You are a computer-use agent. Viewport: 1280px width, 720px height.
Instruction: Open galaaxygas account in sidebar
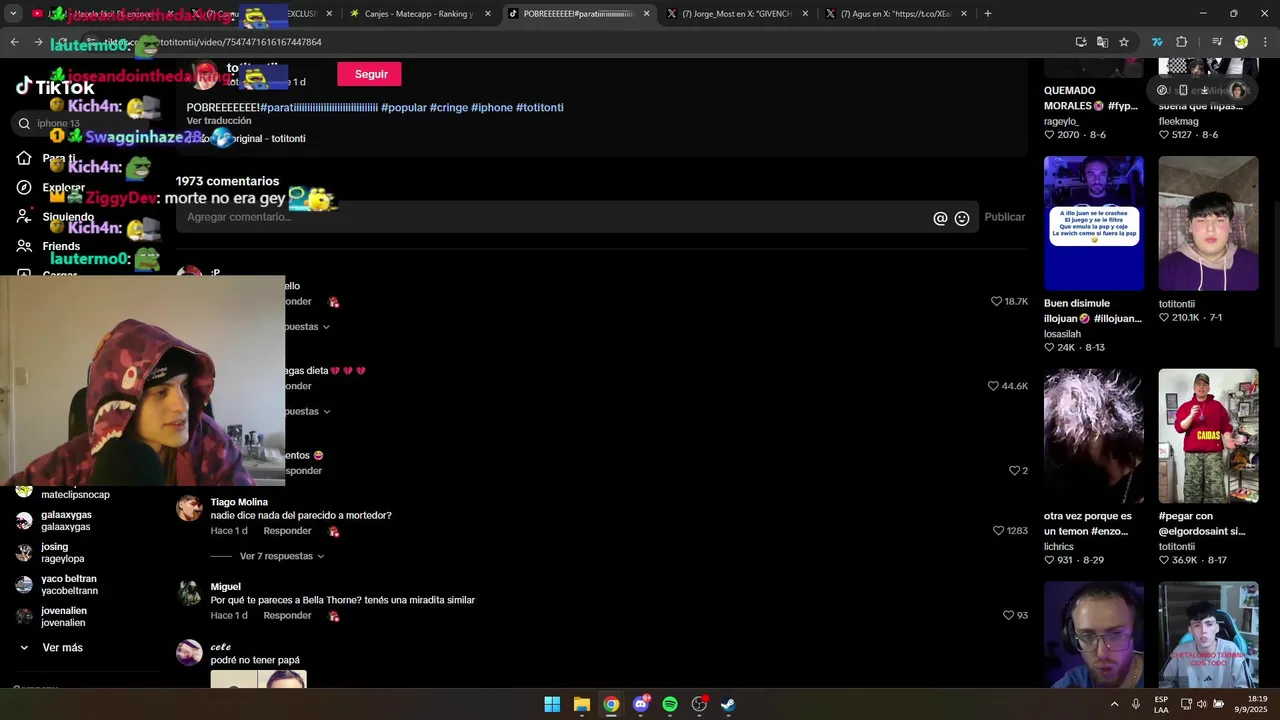pos(66,521)
